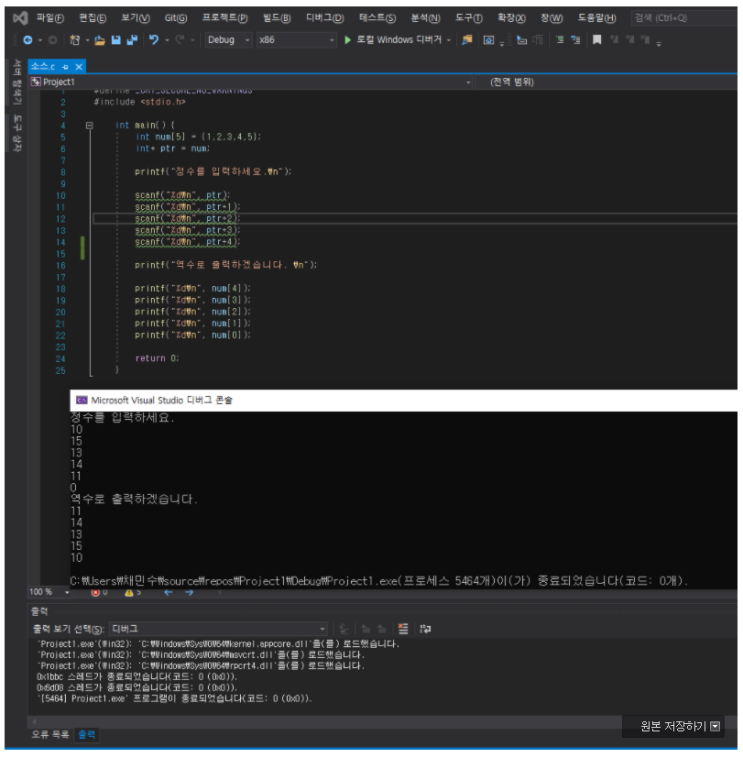The height and width of the screenshot is (758, 743).
Task: Click the find in files icon
Action: 467,40
